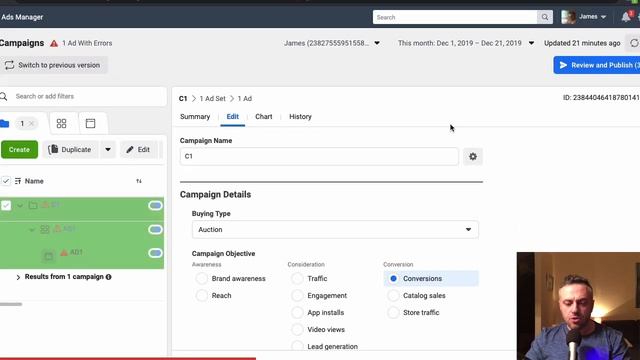The width and height of the screenshot is (640, 360).
Task: Click the left panel horizontal scrollbar
Action: (x=11, y=304)
